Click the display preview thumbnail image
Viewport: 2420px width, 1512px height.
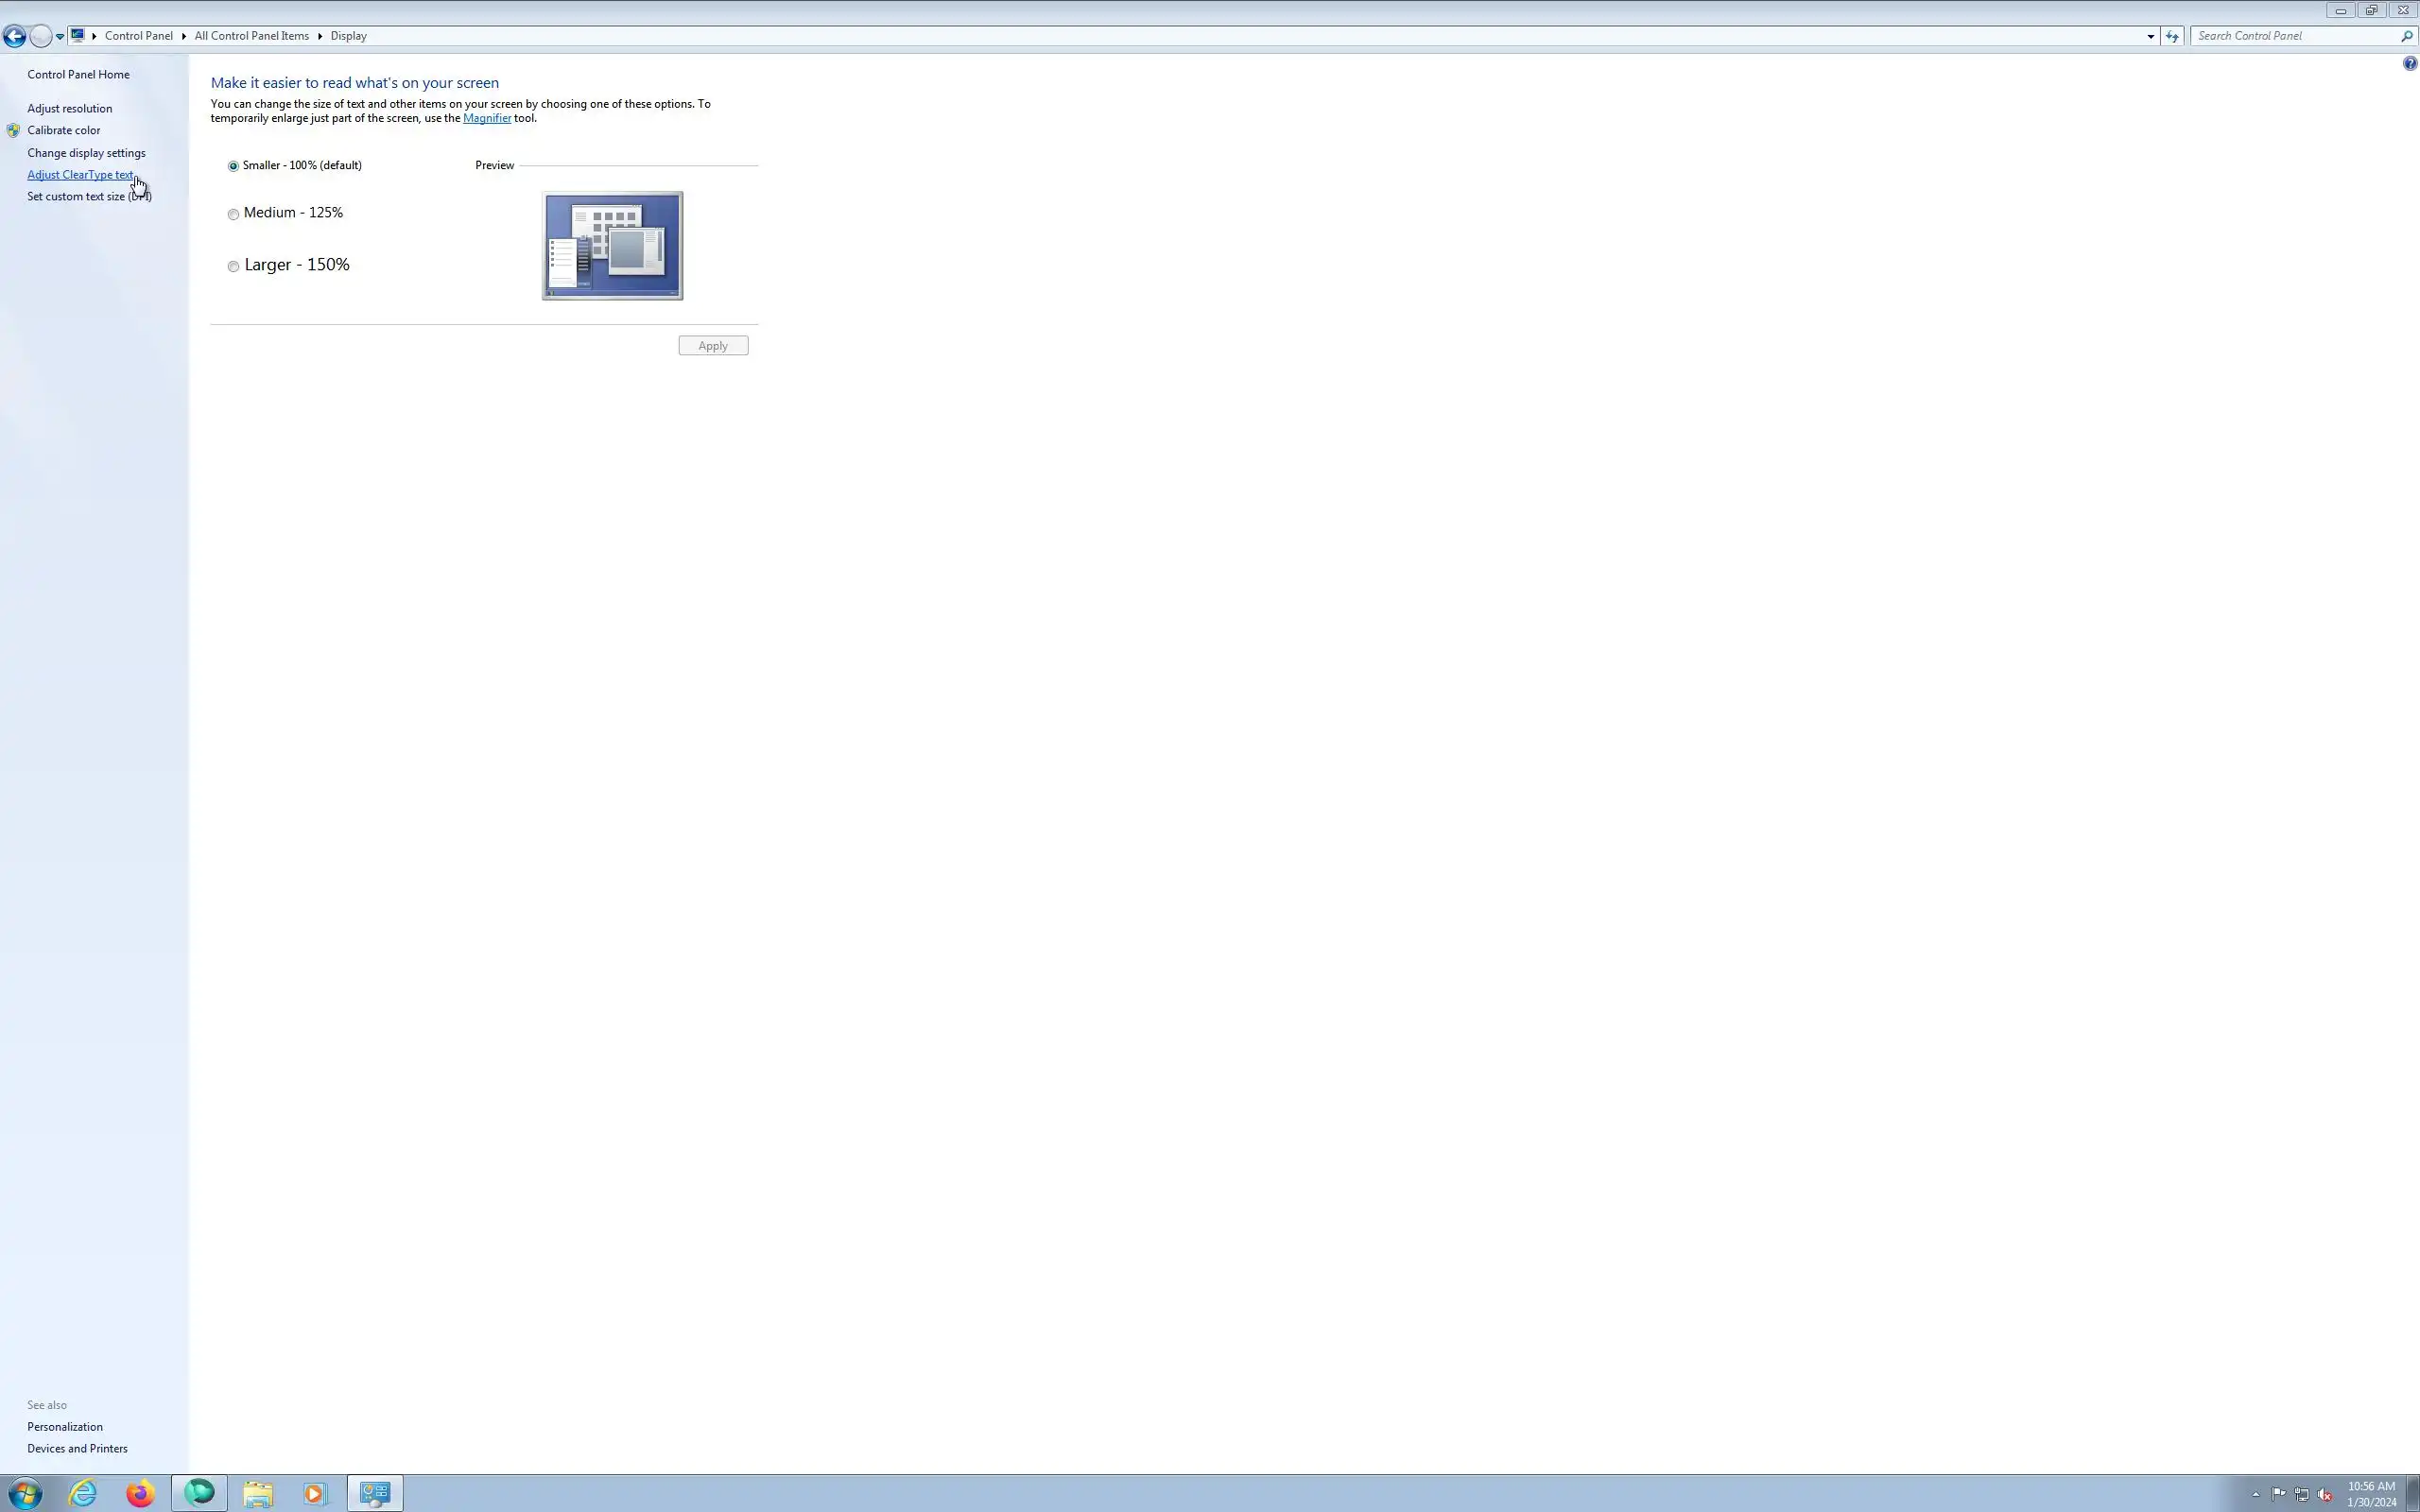(612, 245)
